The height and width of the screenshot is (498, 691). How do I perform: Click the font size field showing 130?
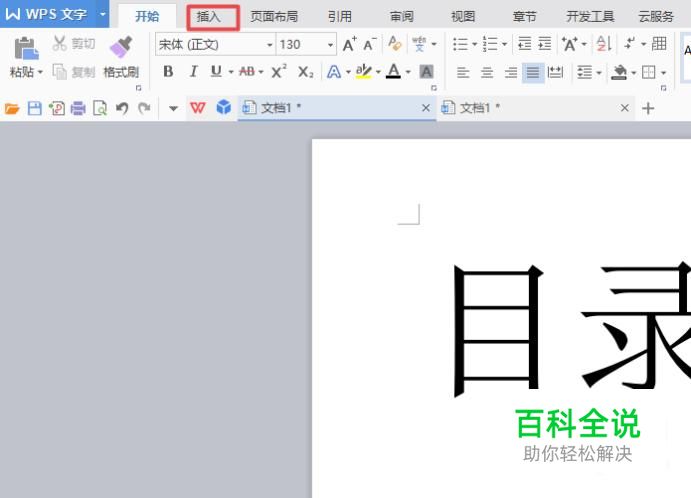(301, 45)
